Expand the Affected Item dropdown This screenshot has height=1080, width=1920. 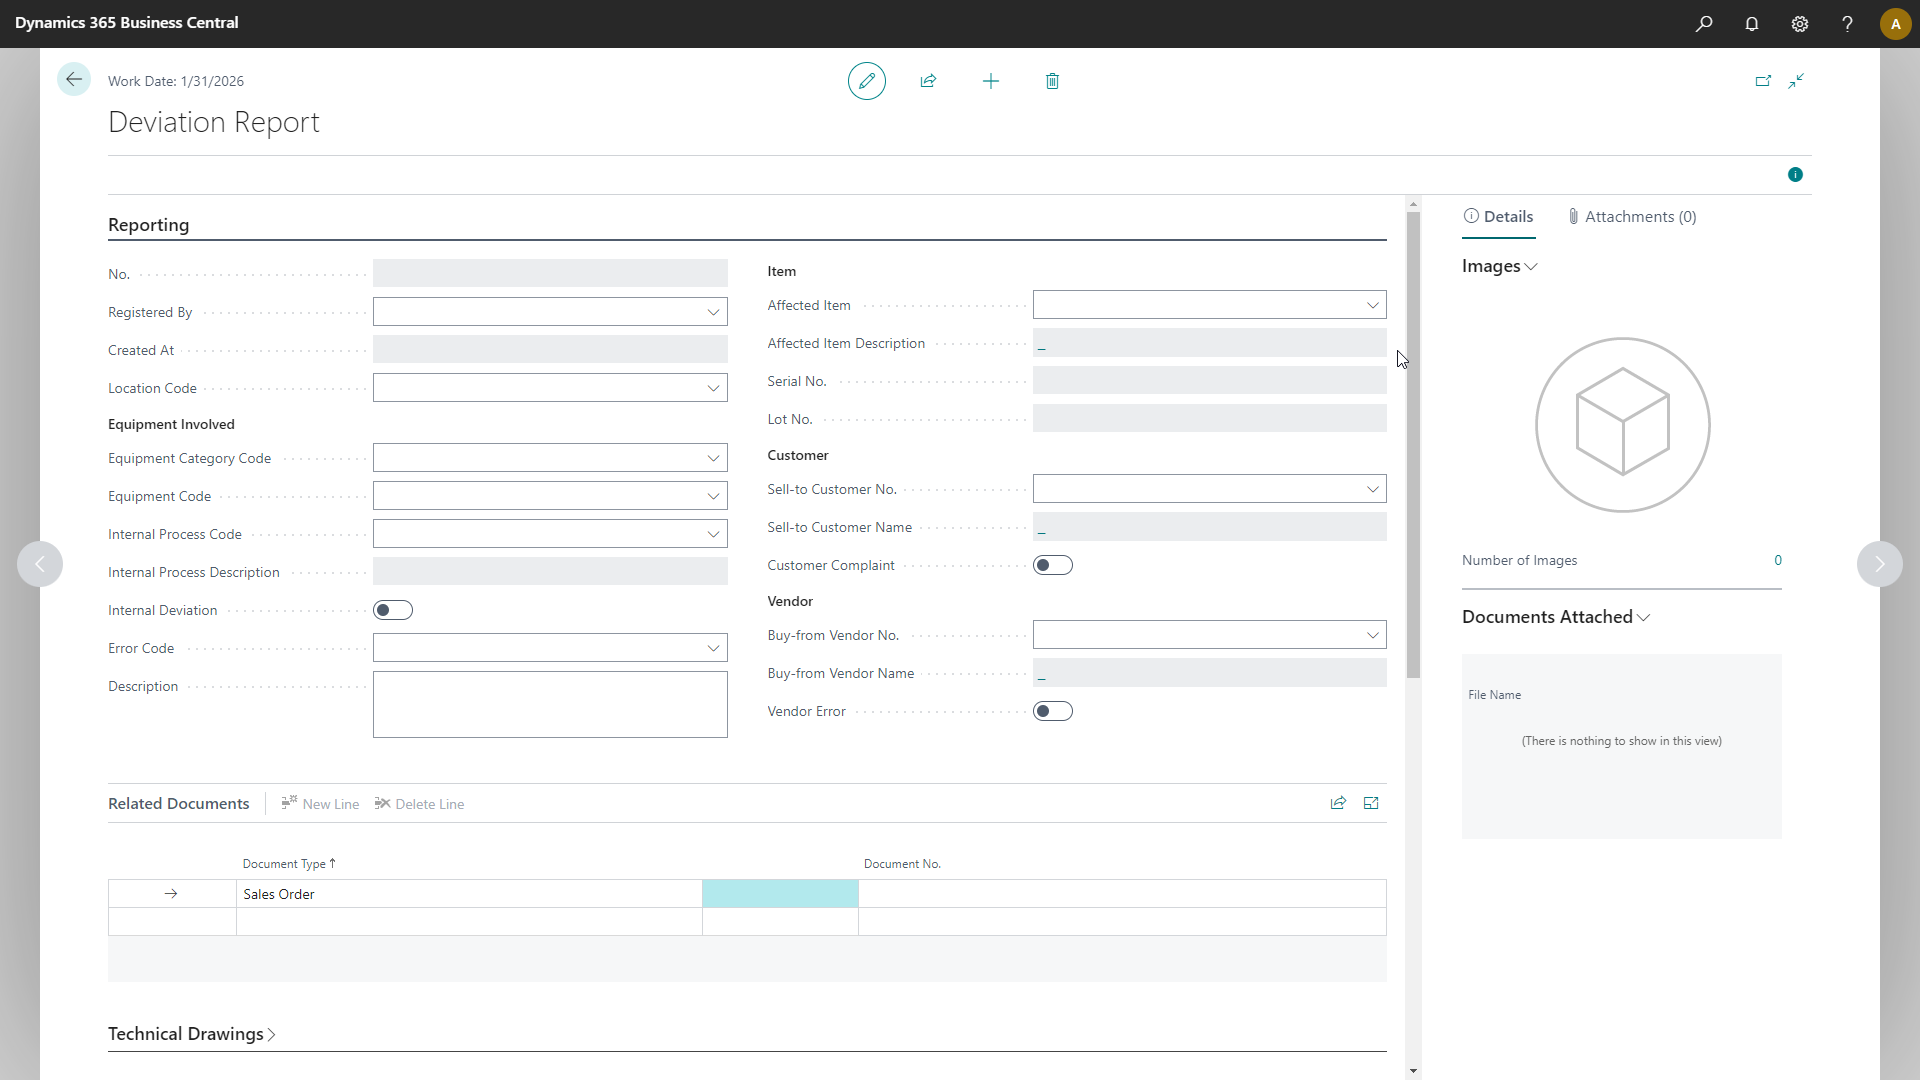coord(1372,305)
